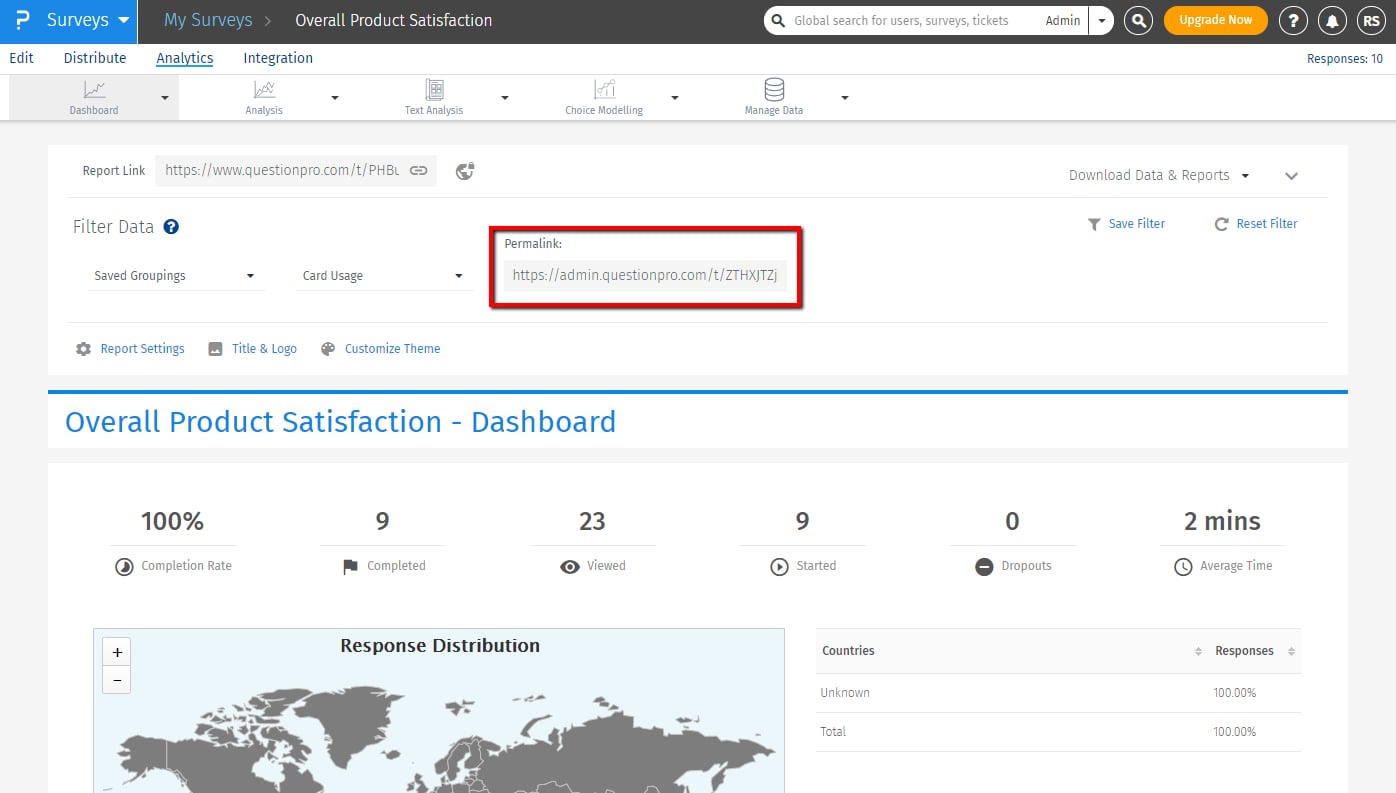The height and width of the screenshot is (793, 1396).
Task: Open the Manage Data database icon
Action: click(x=773, y=90)
